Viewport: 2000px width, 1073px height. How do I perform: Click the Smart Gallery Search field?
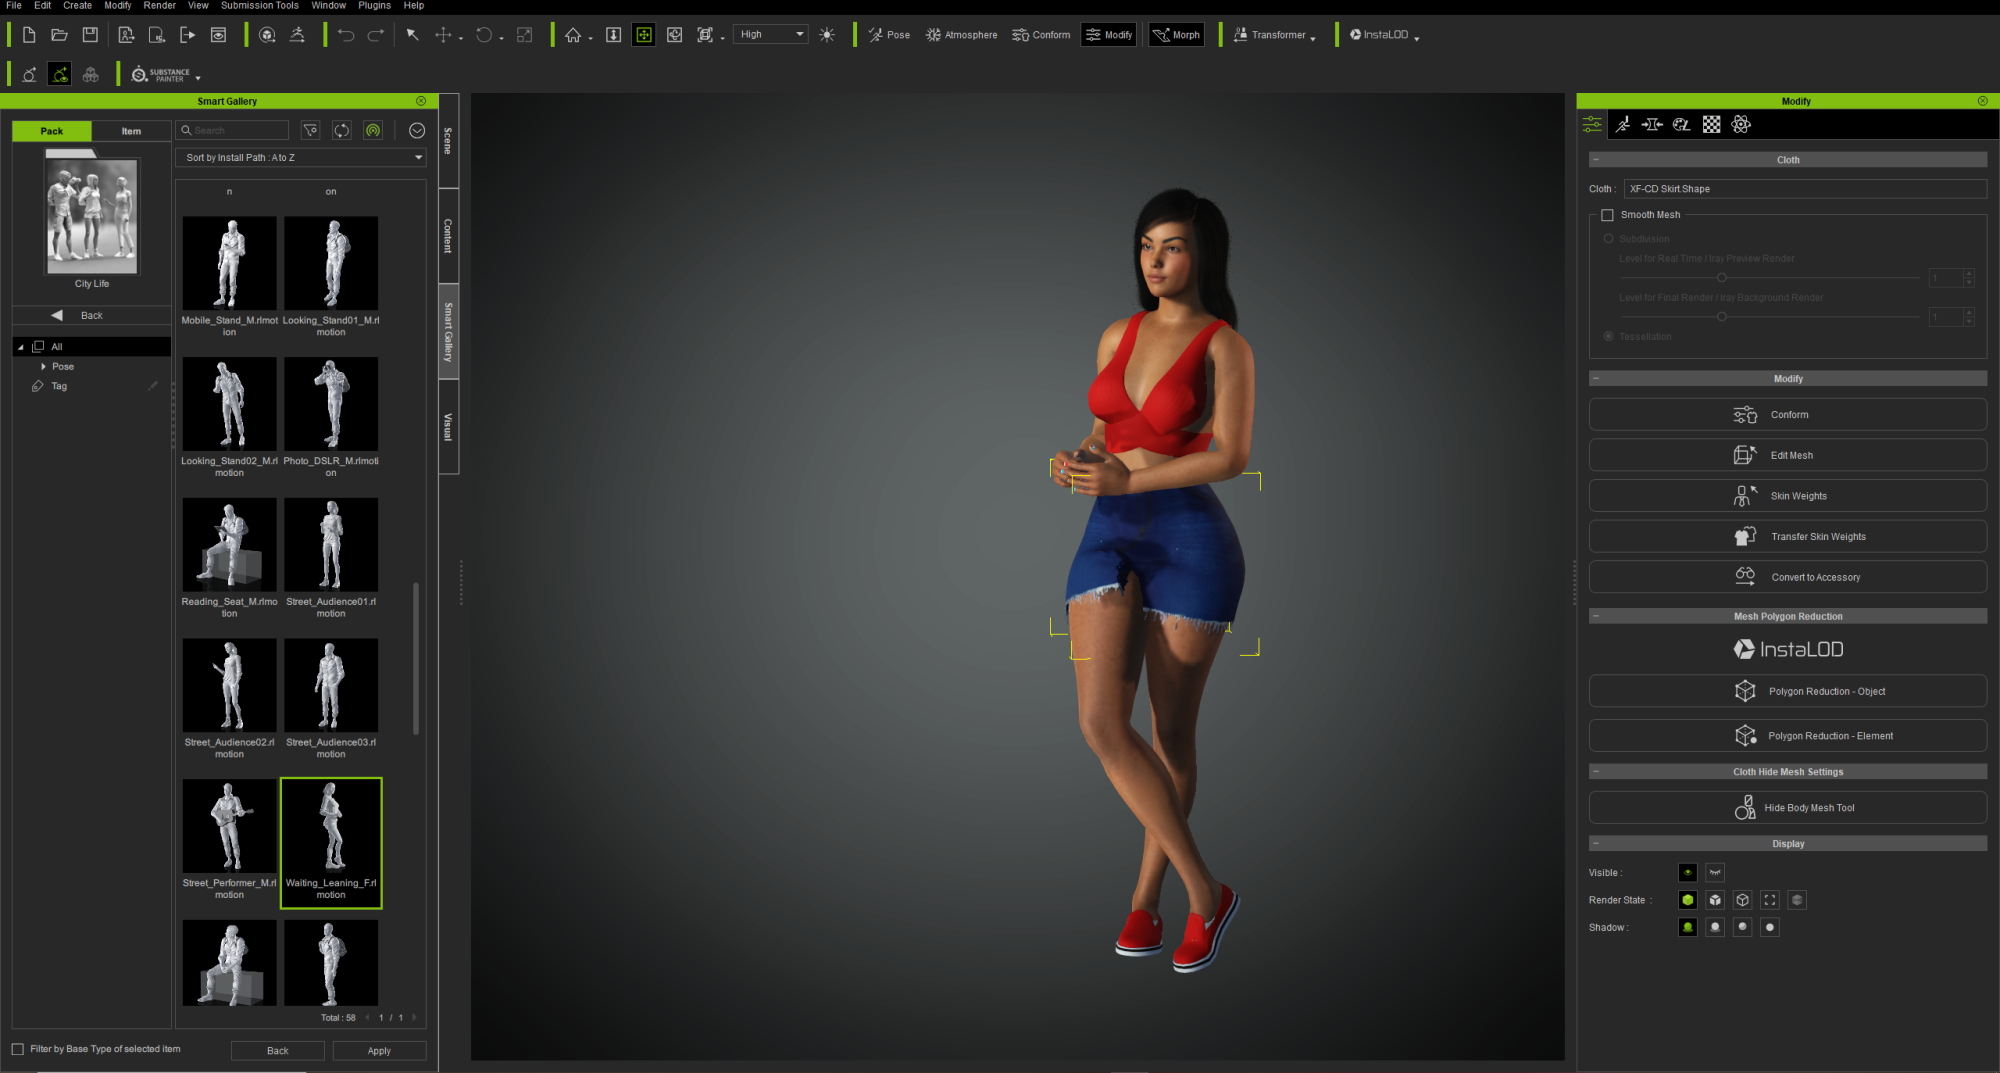(233, 131)
